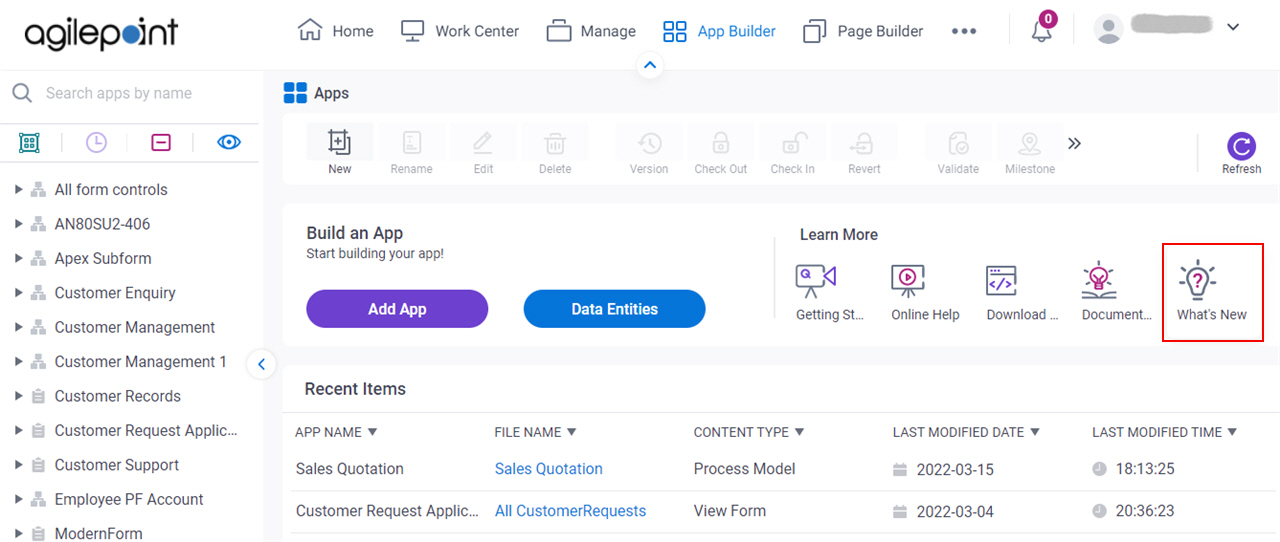Click the Validate toolbar icon
Image resolution: width=1280 pixels, height=542 pixels.
(x=958, y=143)
